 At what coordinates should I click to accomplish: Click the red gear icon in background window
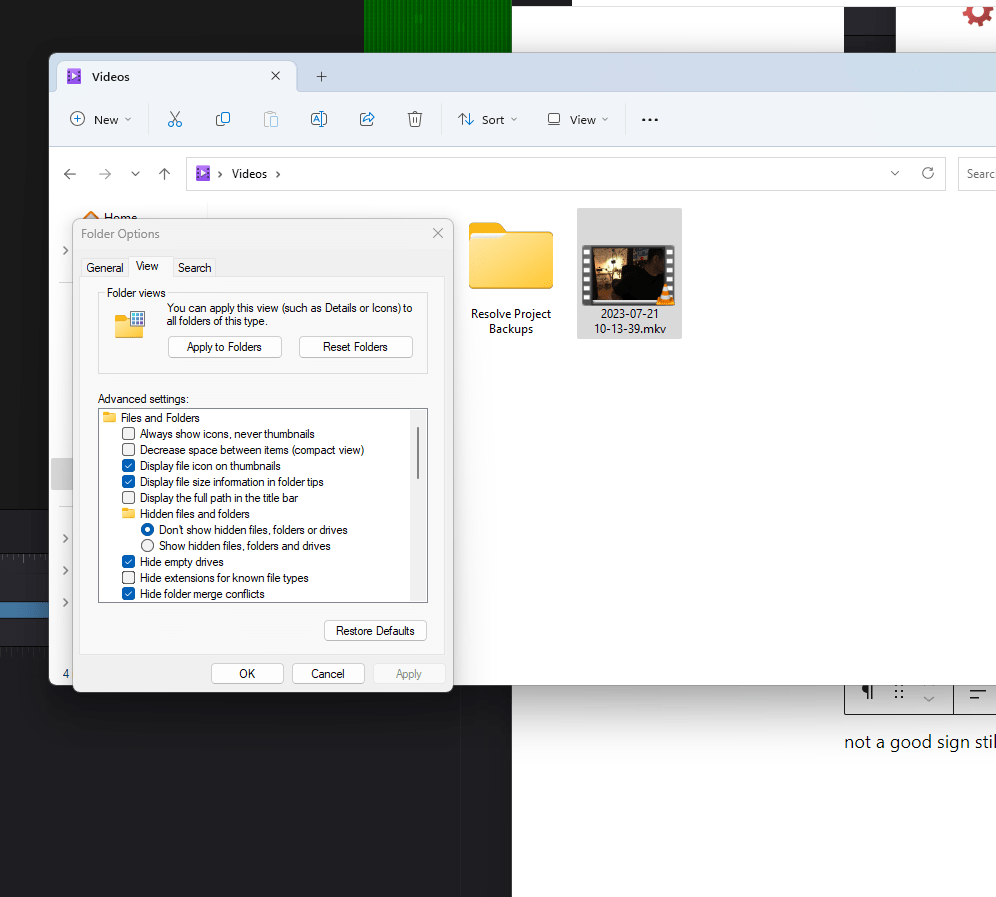click(x=978, y=15)
